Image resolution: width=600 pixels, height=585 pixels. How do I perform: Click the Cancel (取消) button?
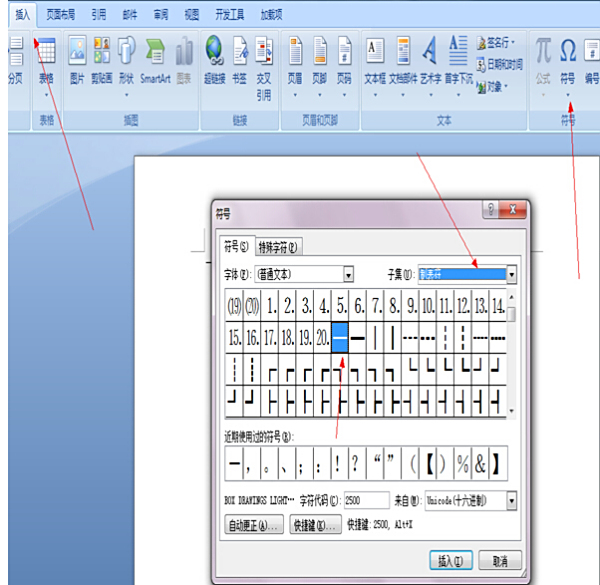pos(500,561)
